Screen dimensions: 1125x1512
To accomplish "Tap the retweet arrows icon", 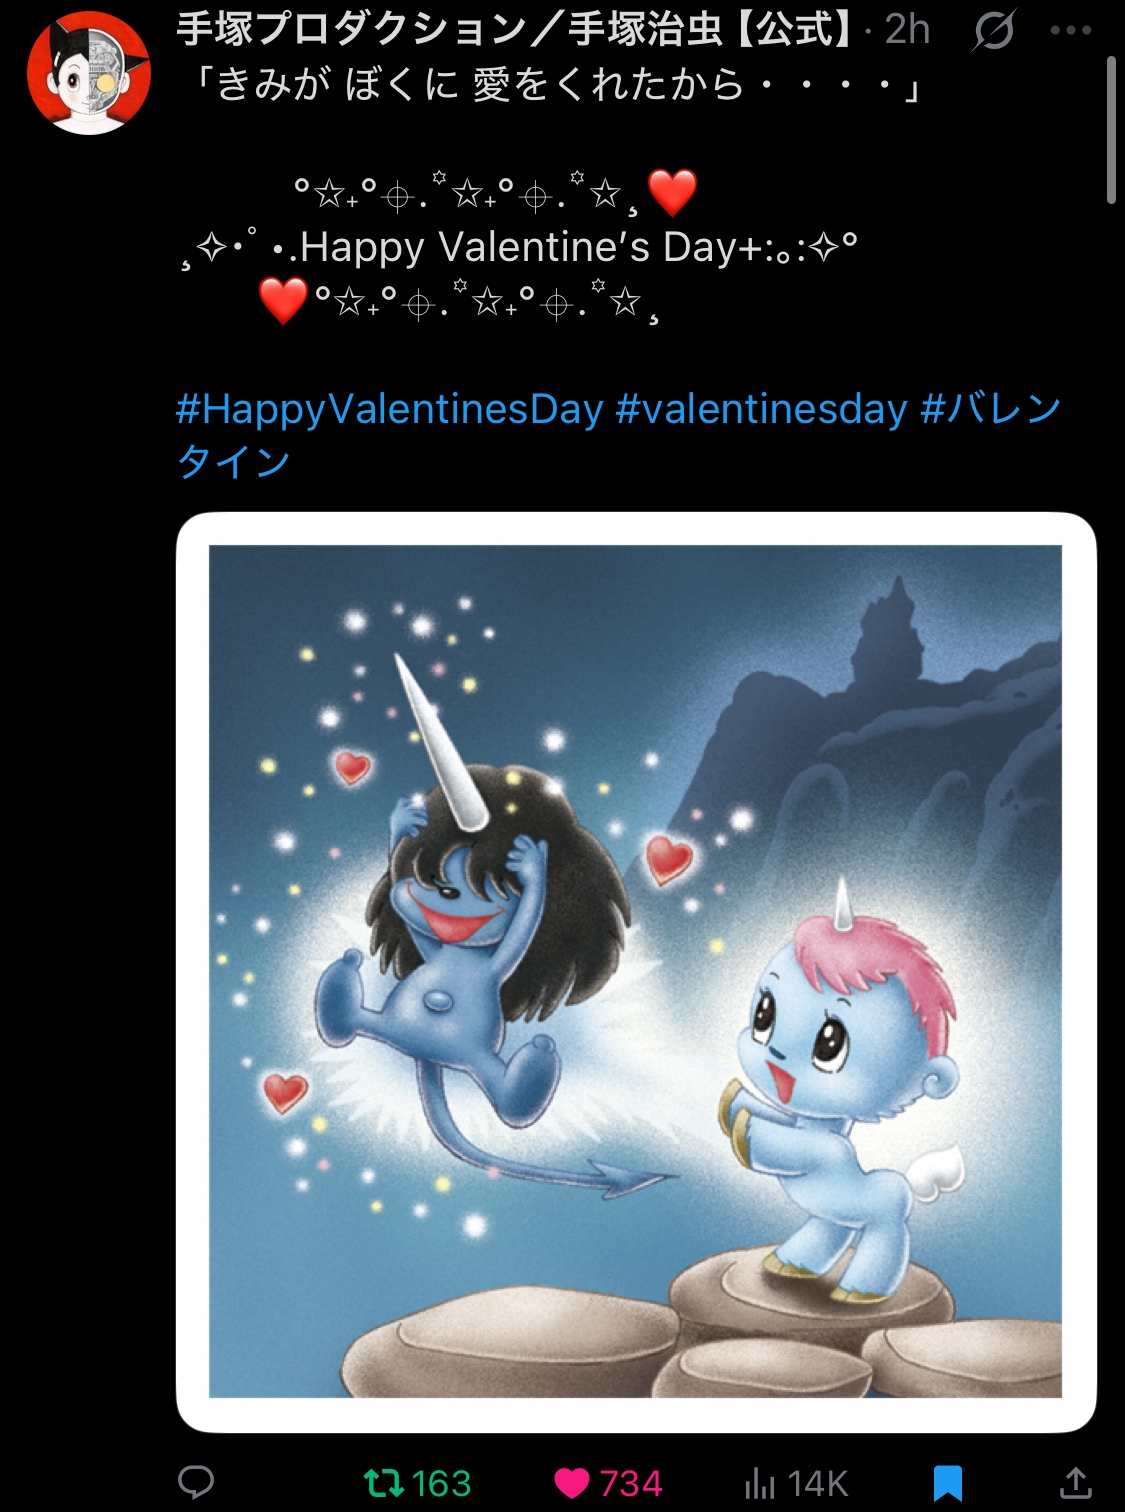I will tap(383, 1481).
